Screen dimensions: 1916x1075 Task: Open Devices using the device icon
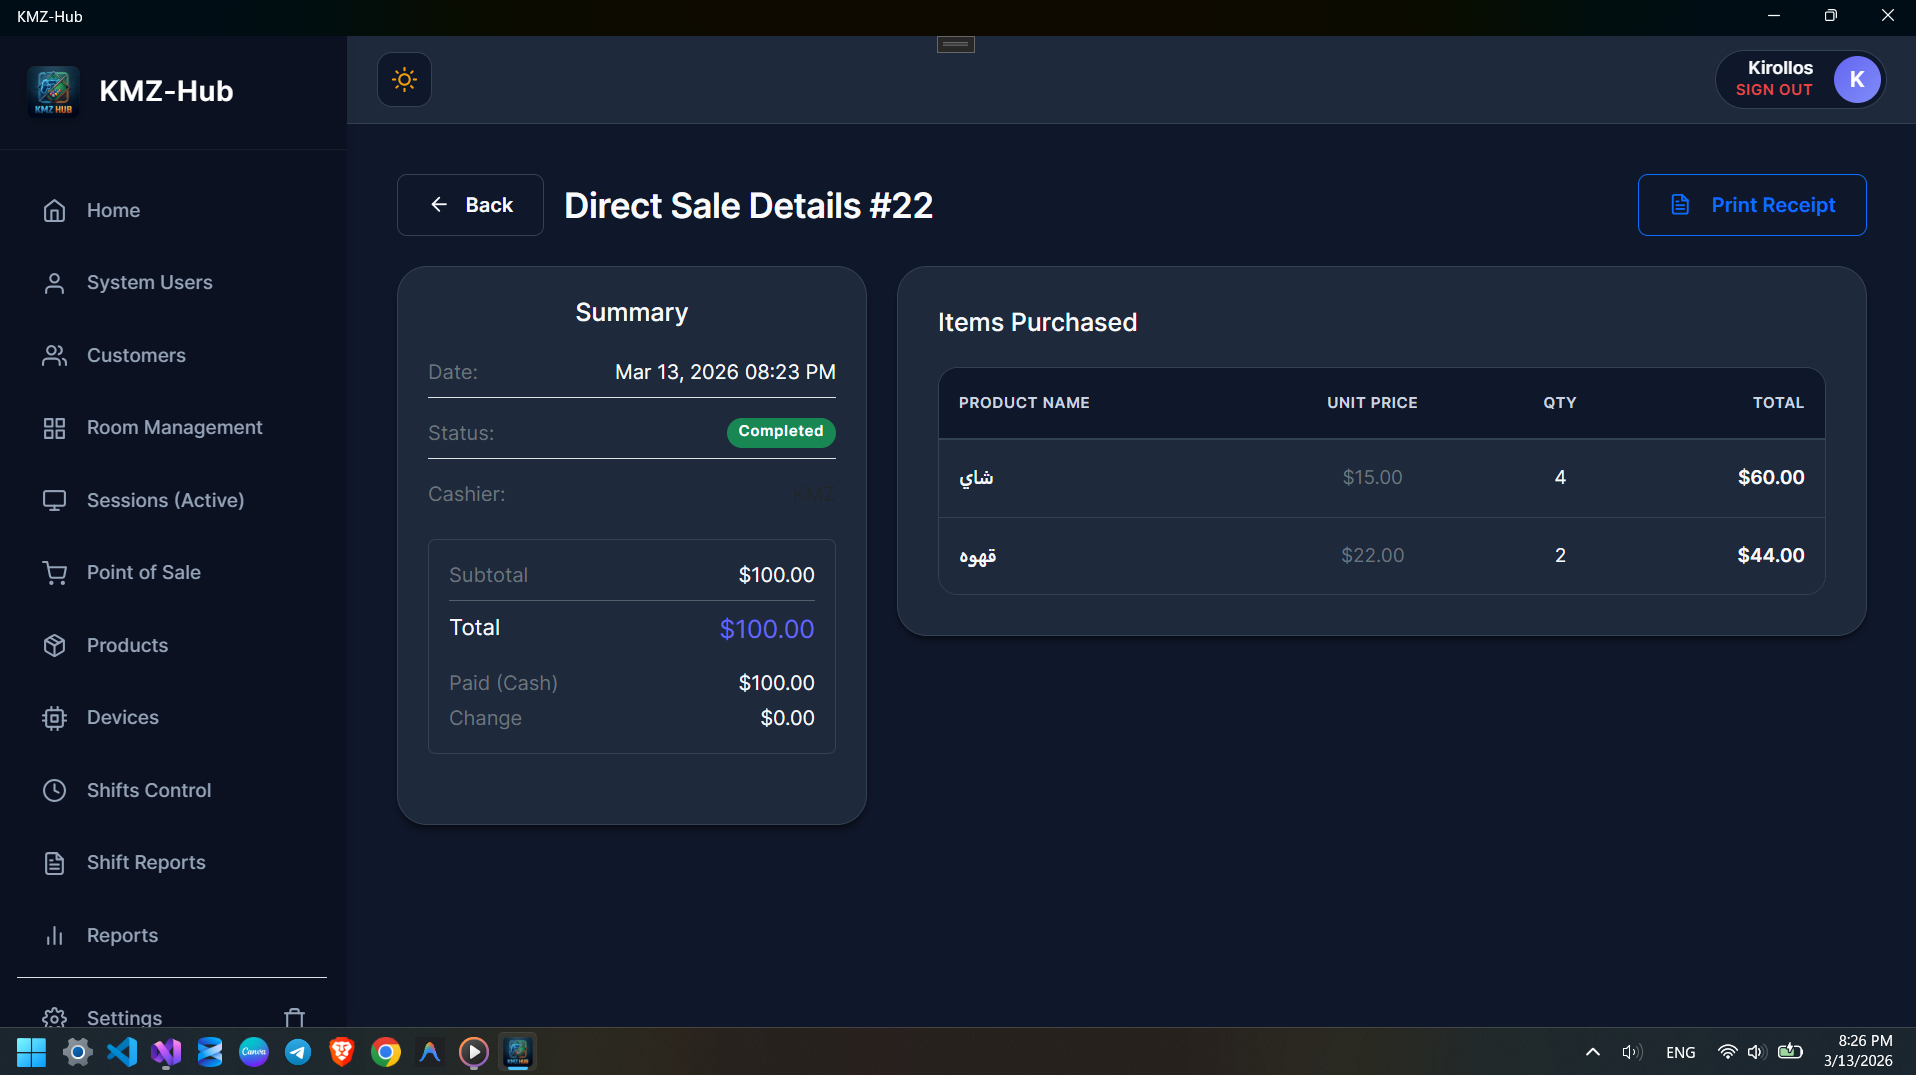coord(54,717)
